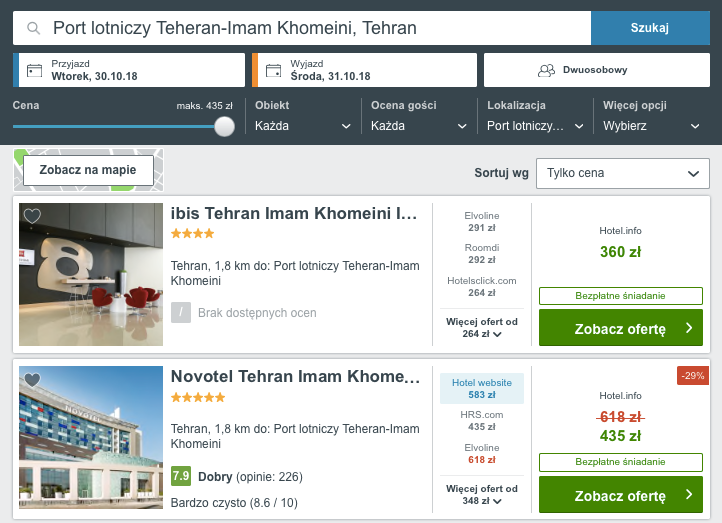Expand the Ocena gości filter dropdown
This screenshot has height=523, width=722.
[x=420, y=126]
